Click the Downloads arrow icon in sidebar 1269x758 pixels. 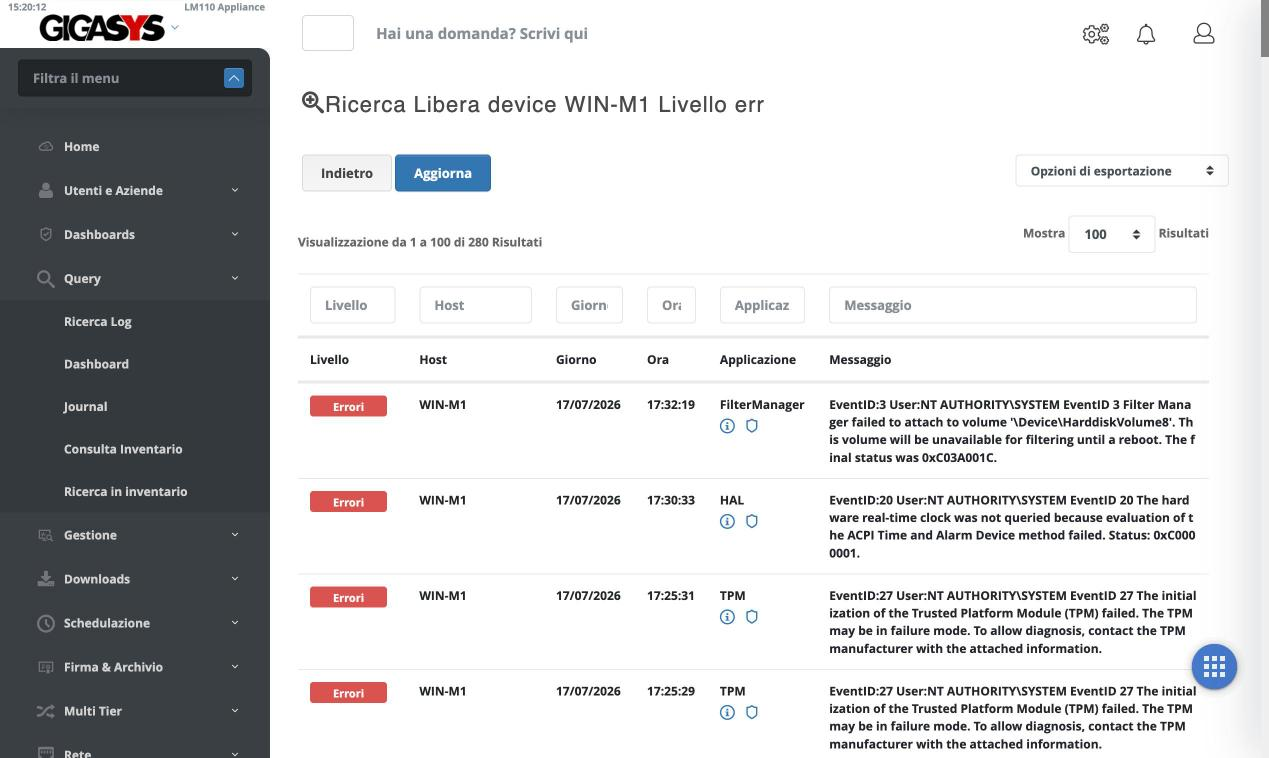(x=45, y=579)
